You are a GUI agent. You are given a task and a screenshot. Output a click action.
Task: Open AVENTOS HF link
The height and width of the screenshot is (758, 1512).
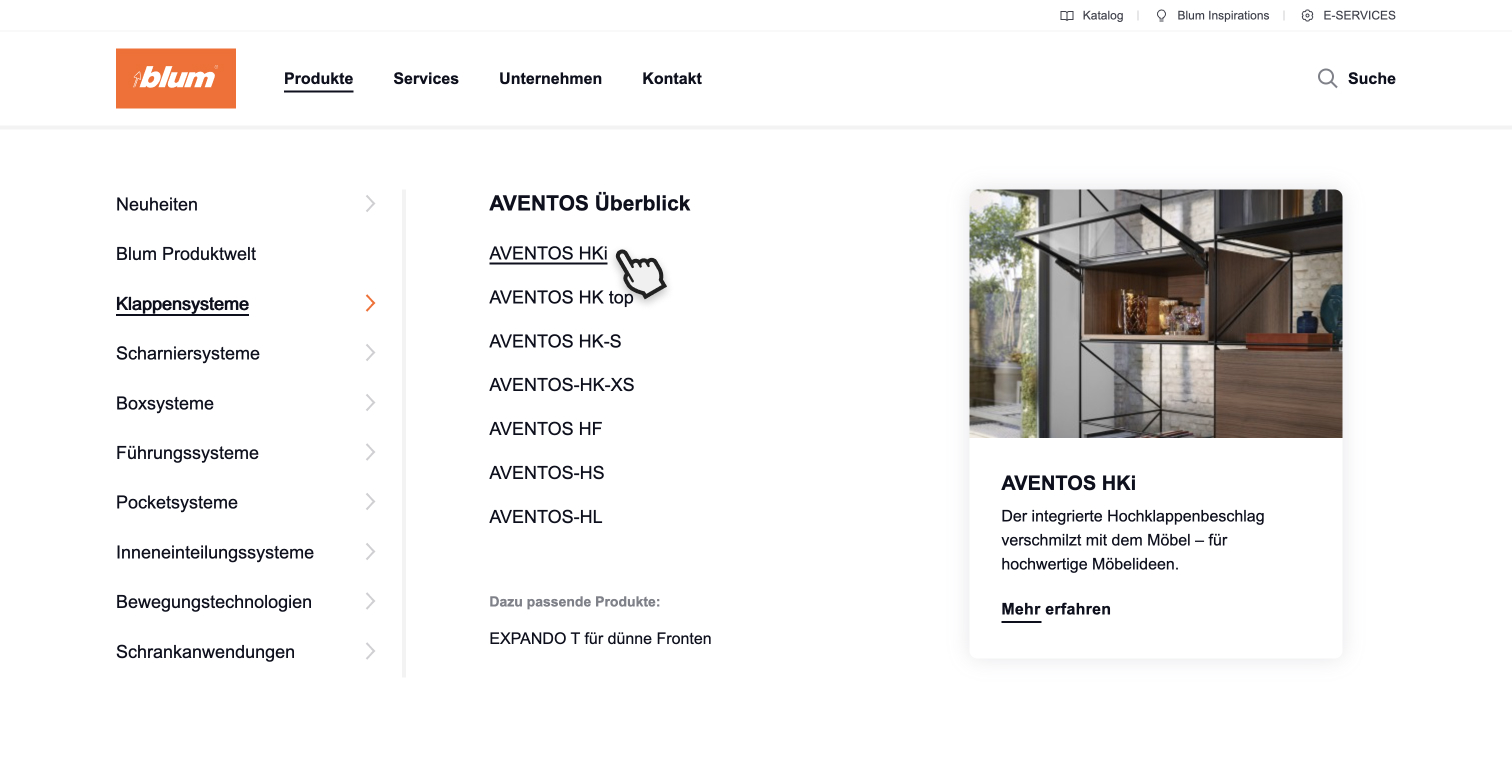pyautogui.click(x=546, y=429)
